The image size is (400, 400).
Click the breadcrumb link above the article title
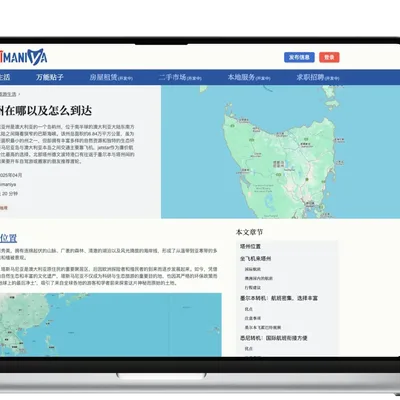(8, 94)
